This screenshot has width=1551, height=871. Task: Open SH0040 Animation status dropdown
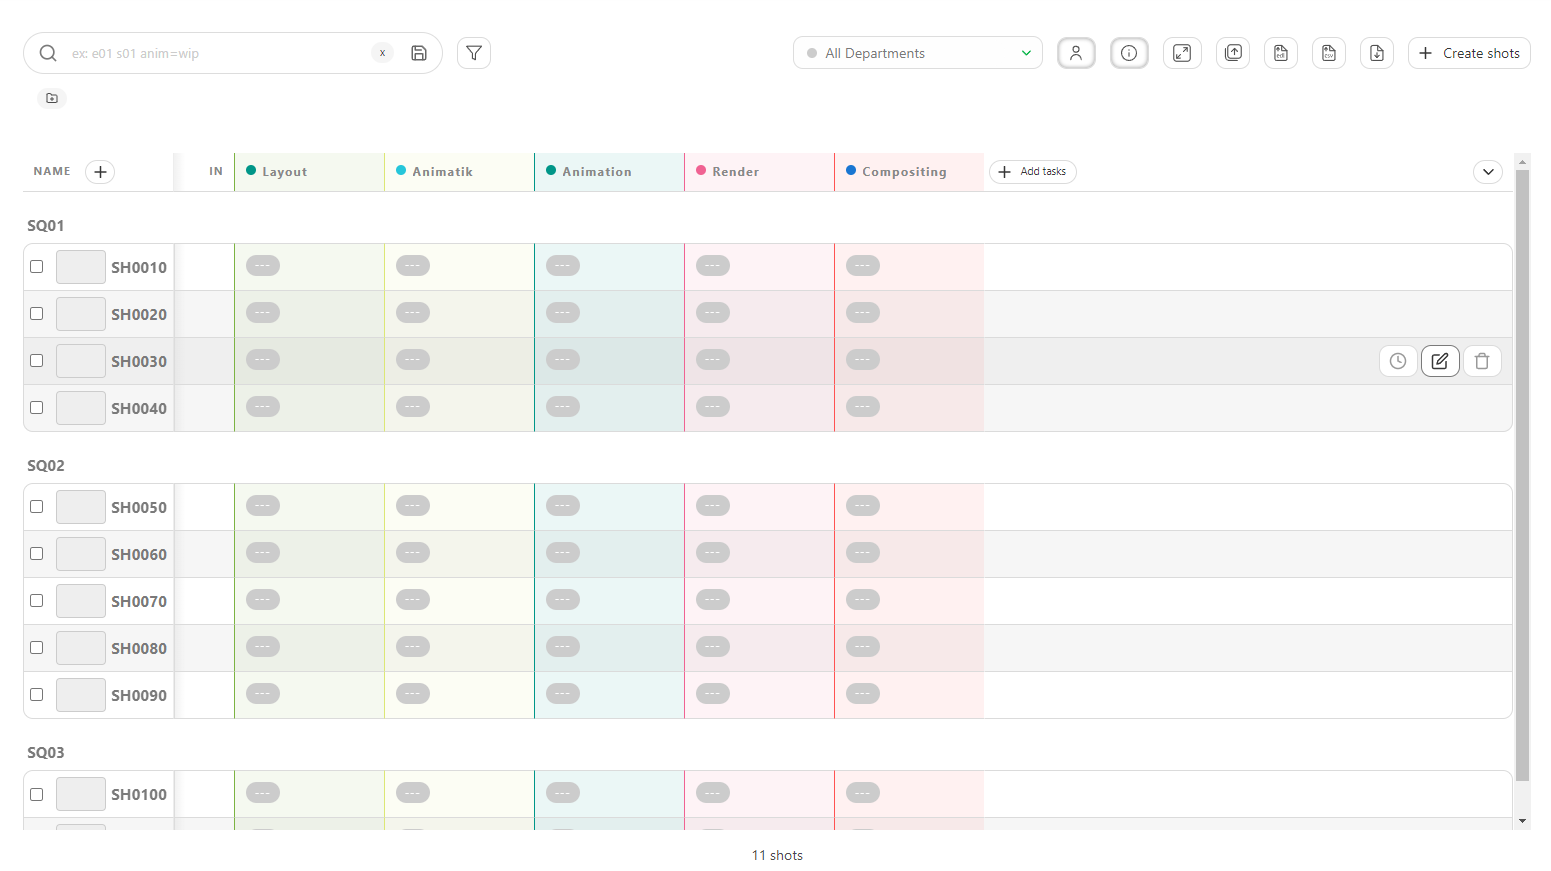tap(563, 407)
